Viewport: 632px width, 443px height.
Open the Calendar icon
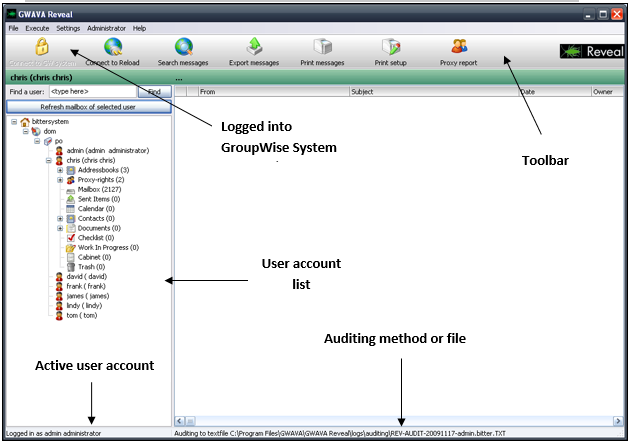[x=71, y=209]
